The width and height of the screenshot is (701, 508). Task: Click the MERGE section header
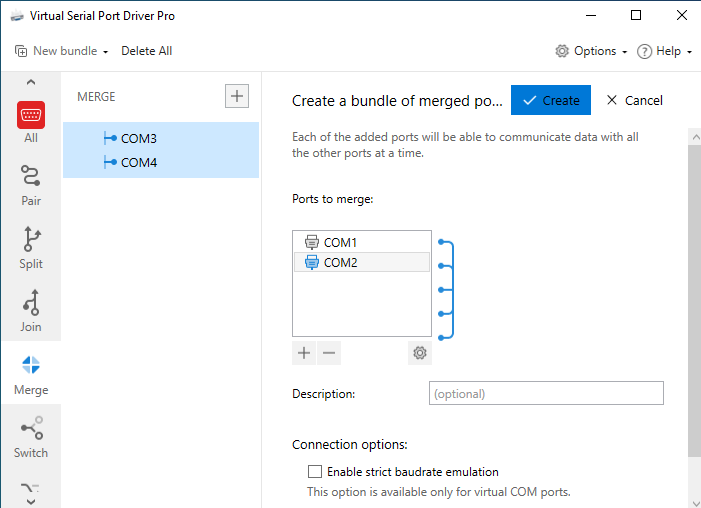[x=96, y=97]
